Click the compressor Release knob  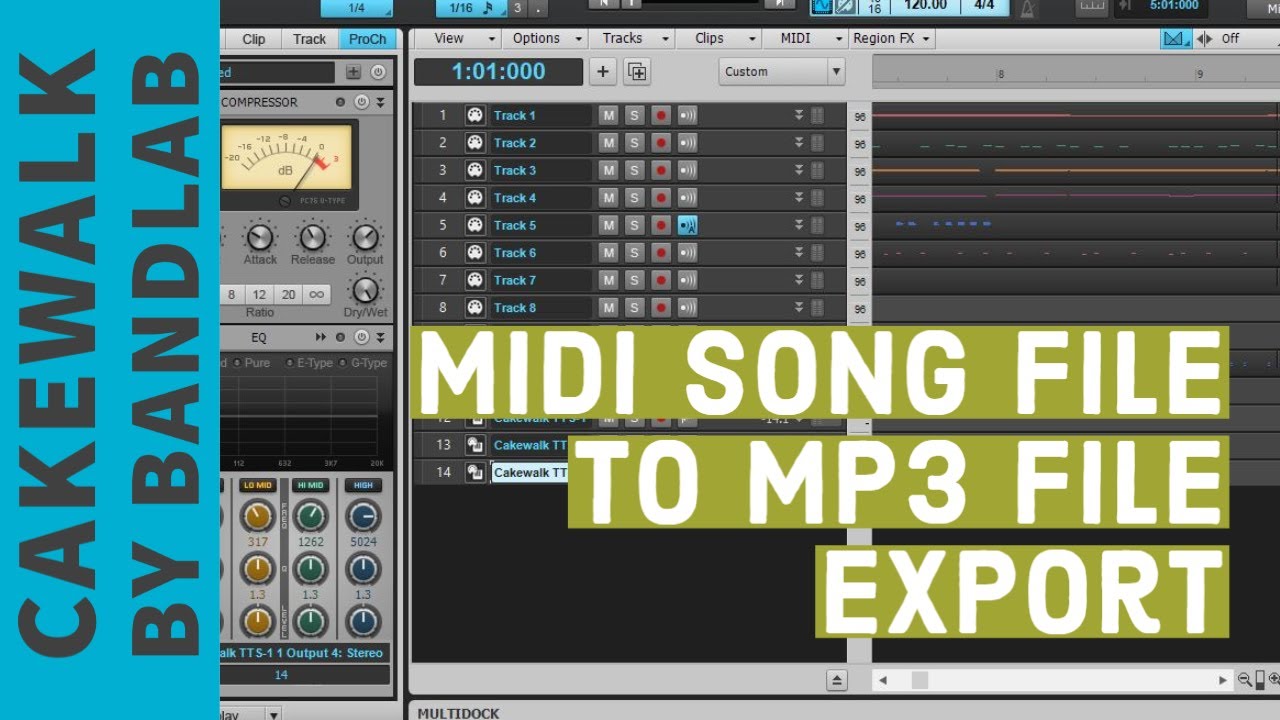click(313, 237)
